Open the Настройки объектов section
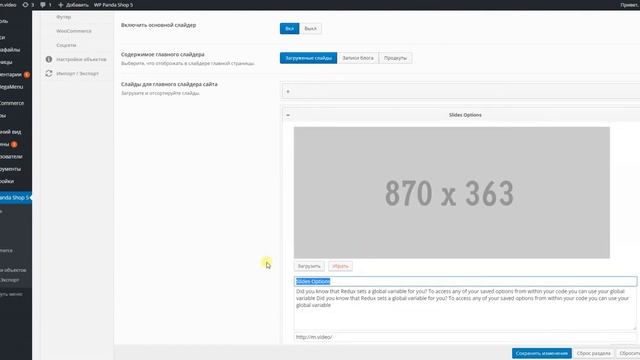Image resolution: width=640 pixels, height=360 pixels. click(x=81, y=59)
